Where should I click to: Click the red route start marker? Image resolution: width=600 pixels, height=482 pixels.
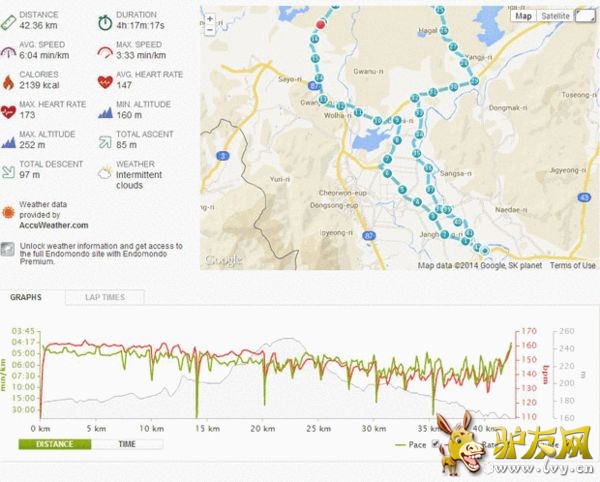[321, 24]
